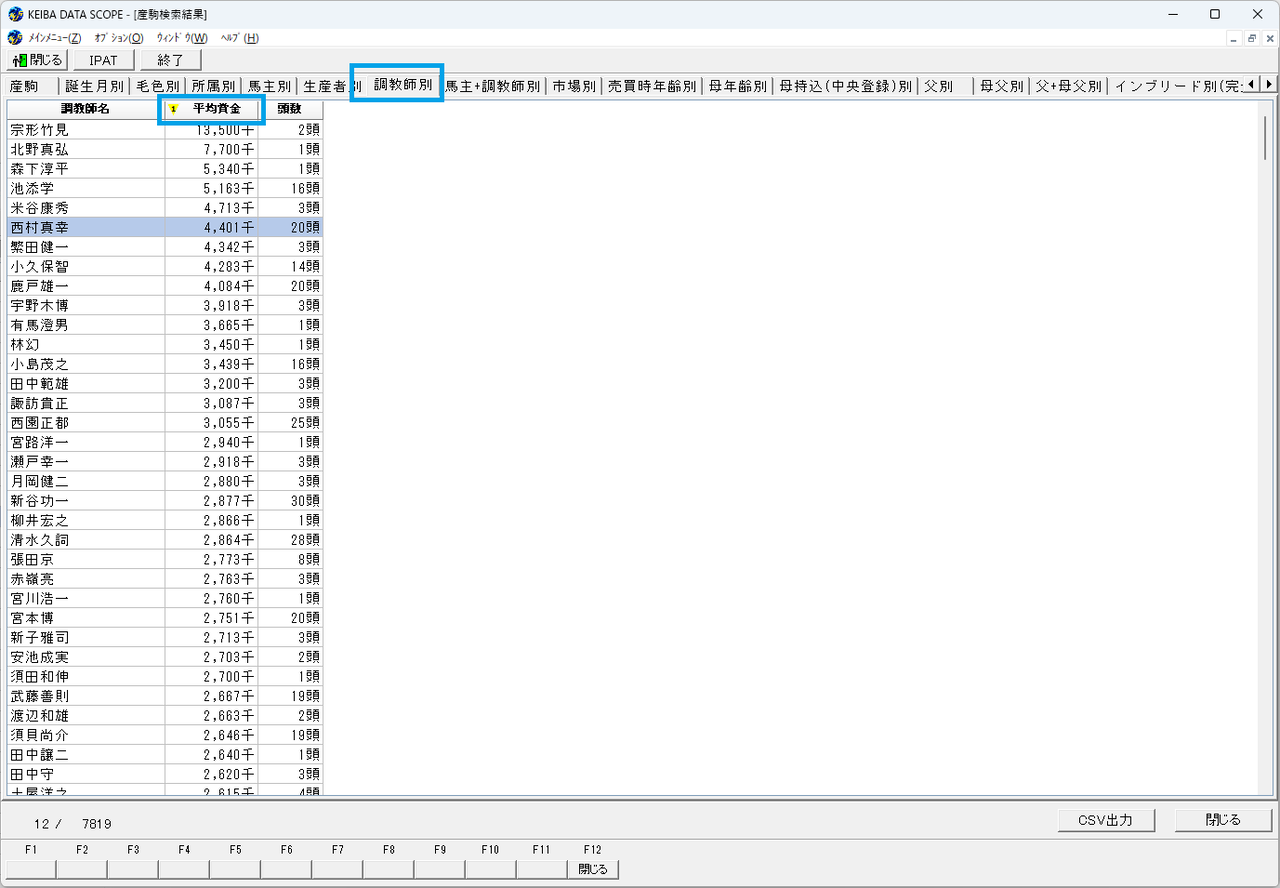Click the 閉じる button next to CSV出力
This screenshot has width=1280, height=888.
[x=1223, y=820]
